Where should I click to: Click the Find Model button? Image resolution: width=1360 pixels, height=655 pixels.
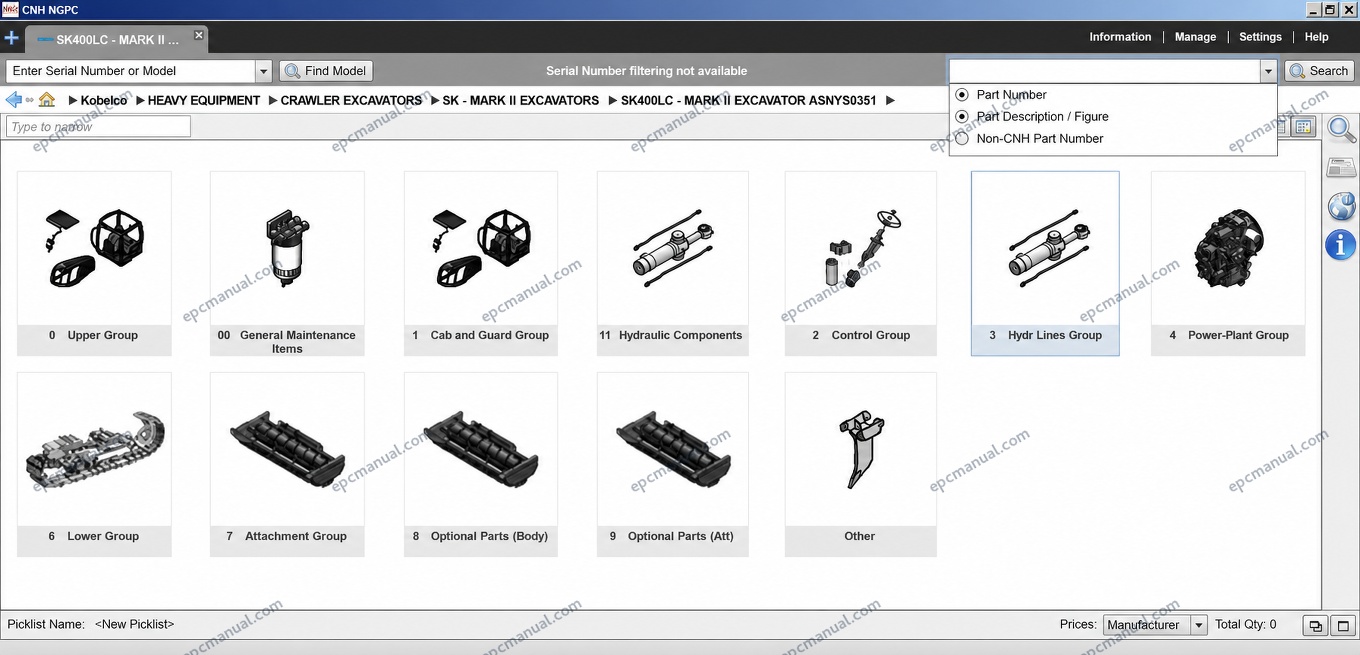click(326, 71)
